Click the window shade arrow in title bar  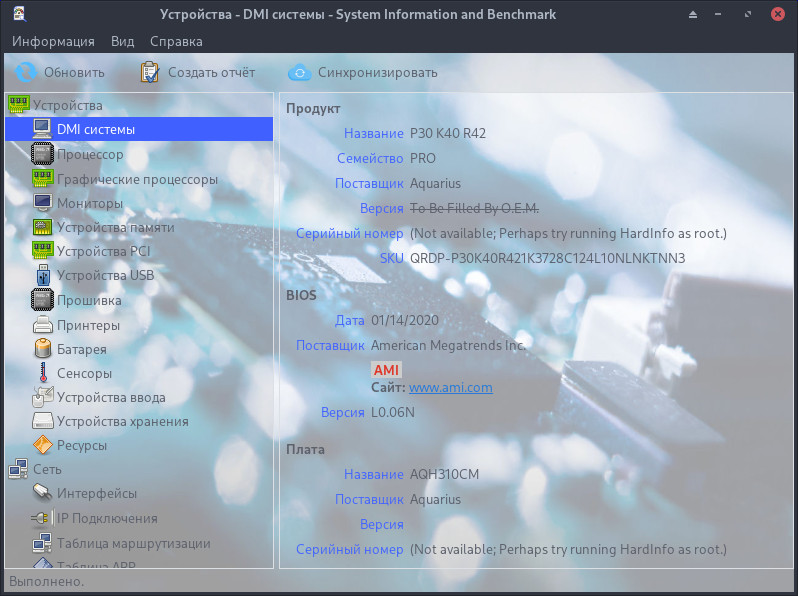coord(693,14)
